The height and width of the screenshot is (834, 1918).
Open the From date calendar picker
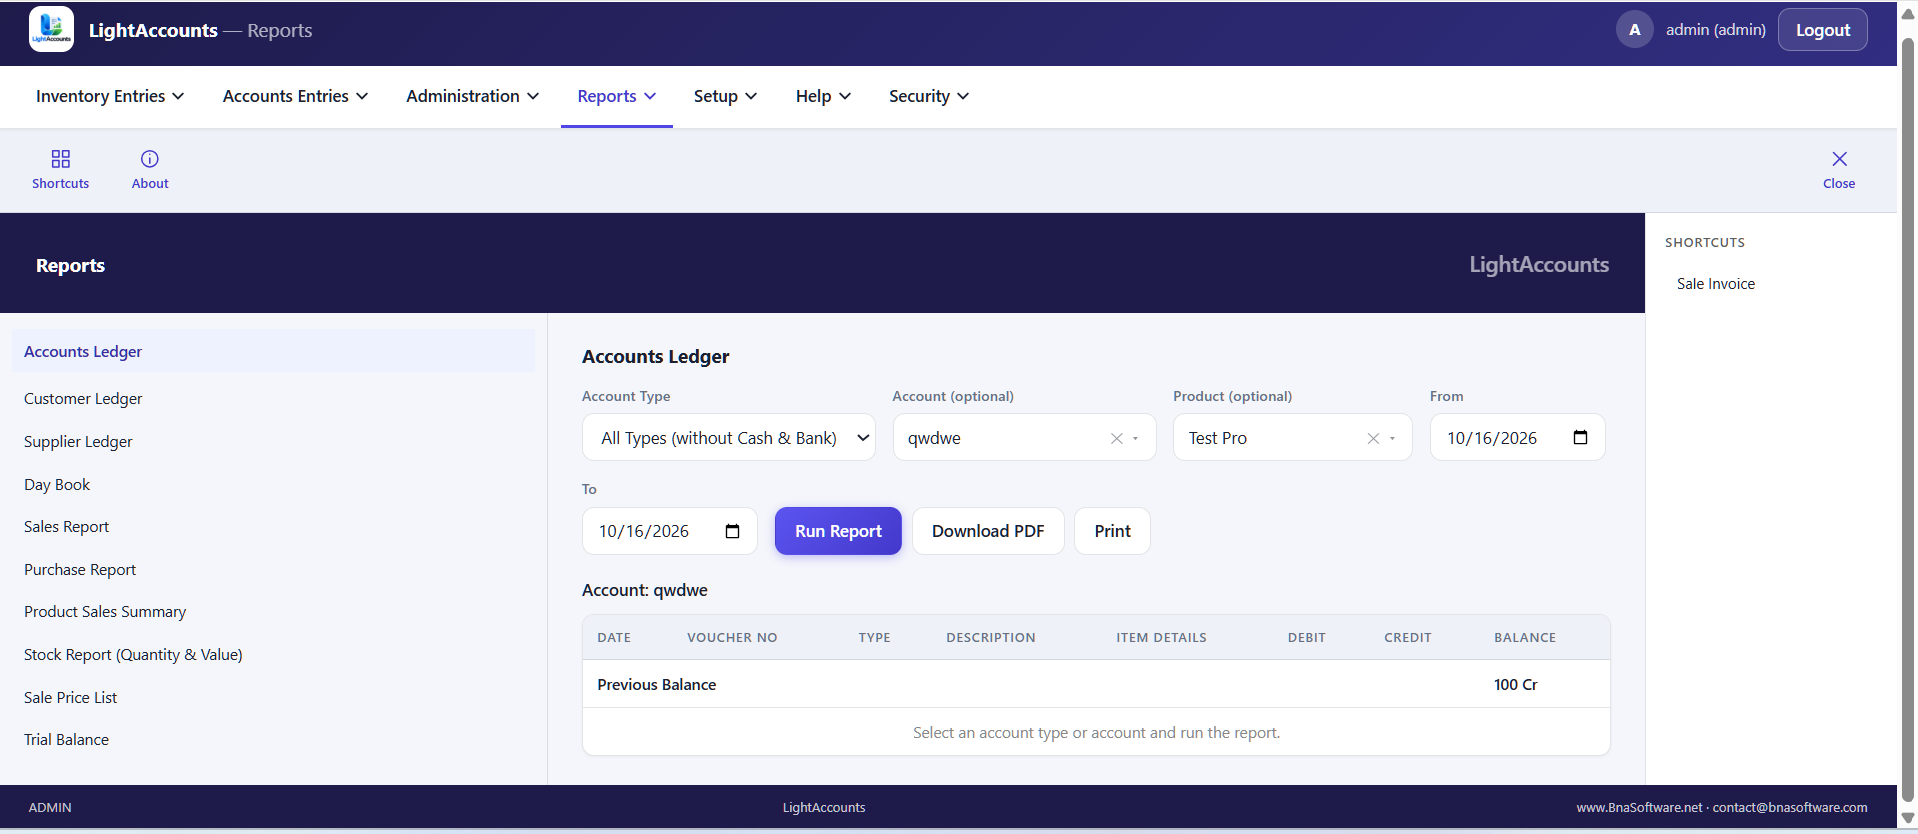pyautogui.click(x=1580, y=437)
